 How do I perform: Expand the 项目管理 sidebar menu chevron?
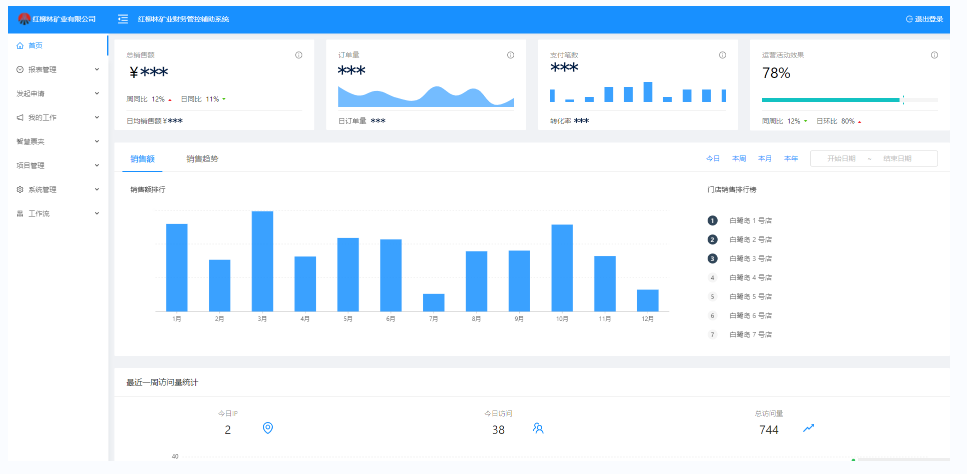pos(97,165)
